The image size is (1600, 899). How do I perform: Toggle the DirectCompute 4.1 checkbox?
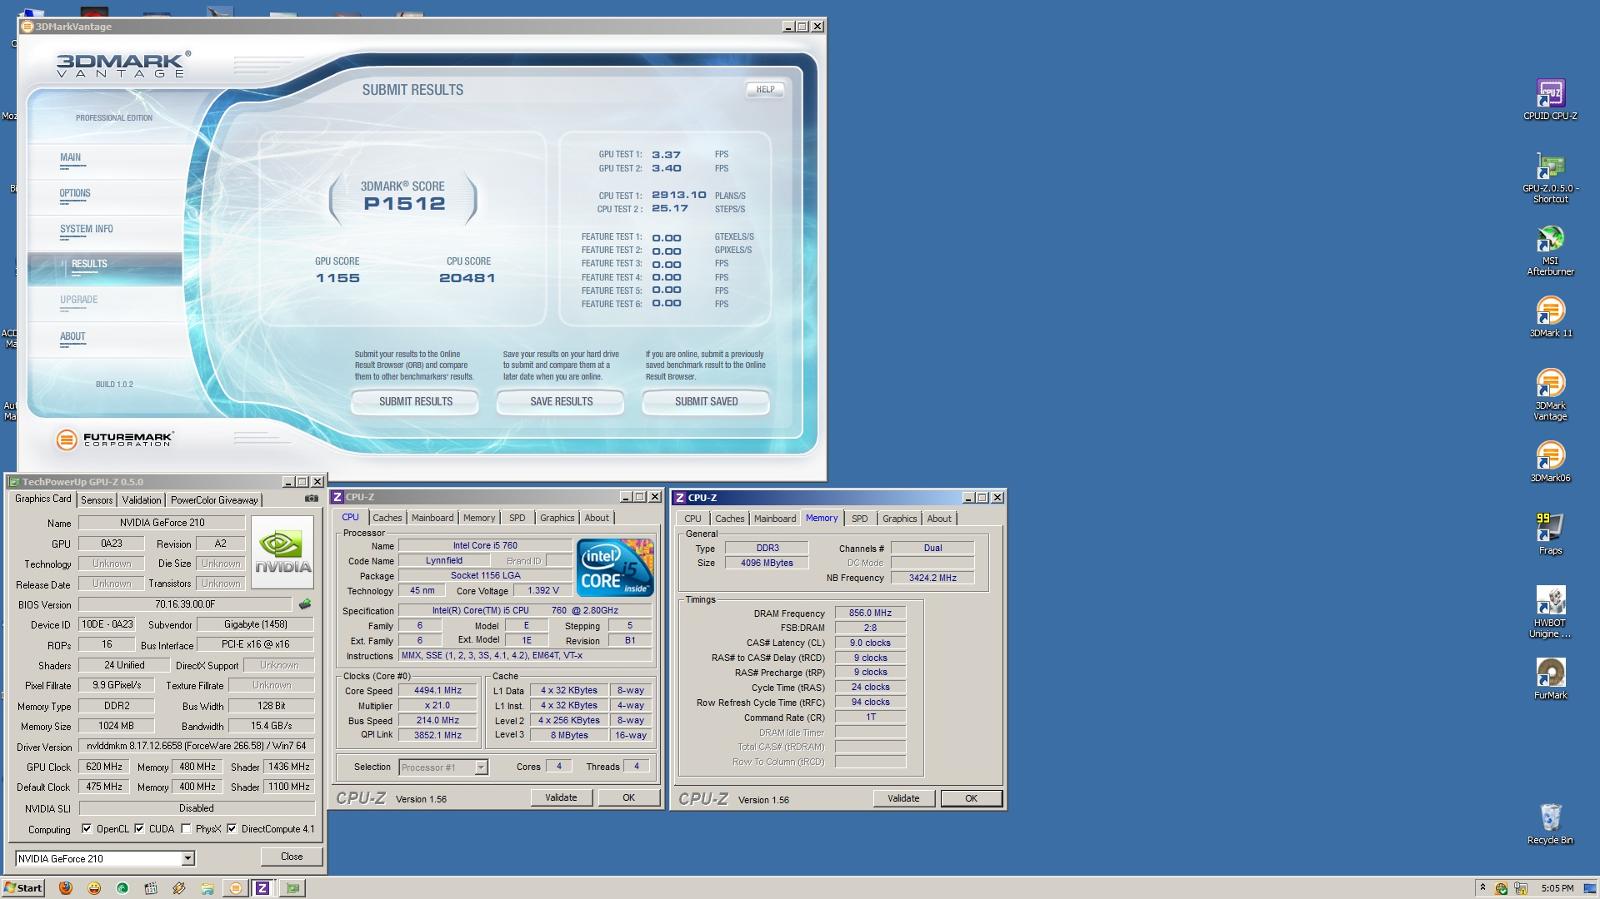coord(232,829)
